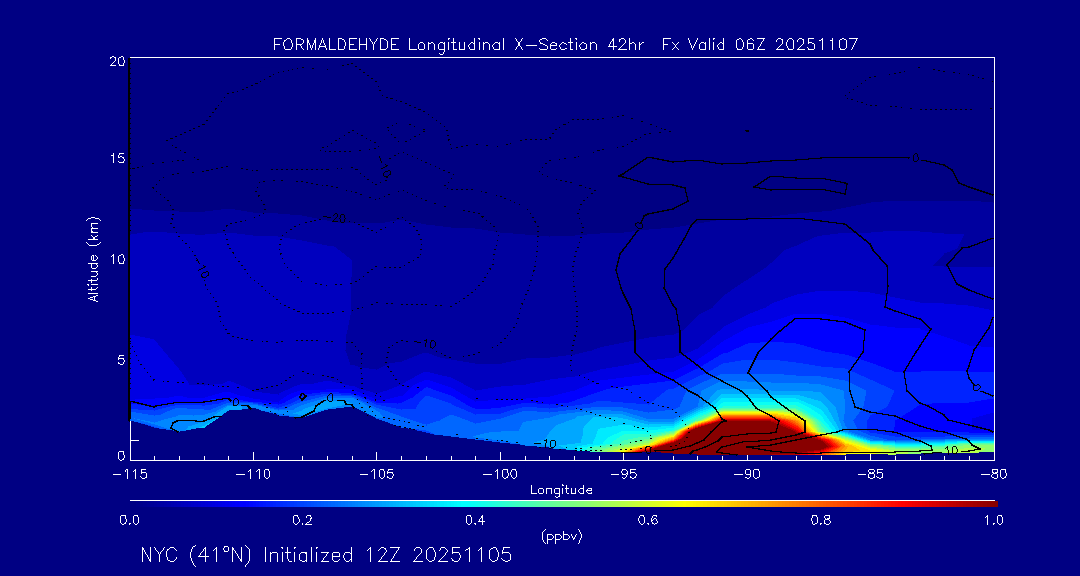Click color scale label 0.8

click(821, 520)
